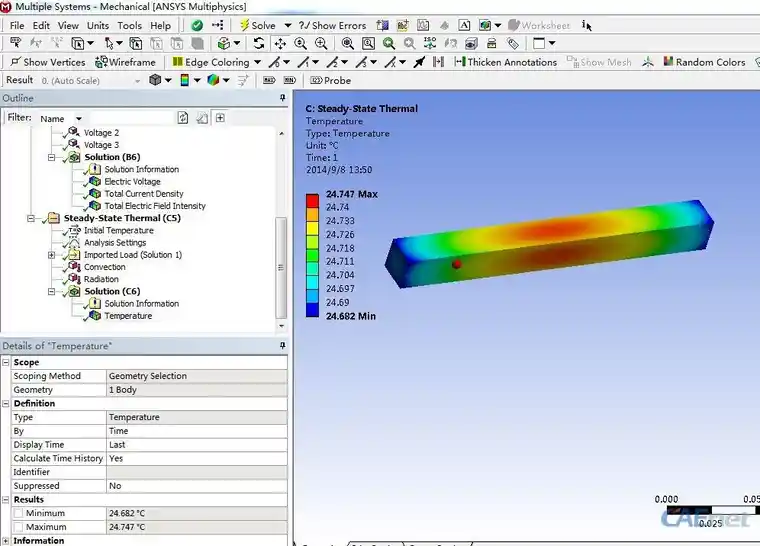This screenshot has height=546, width=760.
Task: Toggle Wireframe display mode
Action: click(x=126, y=62)
